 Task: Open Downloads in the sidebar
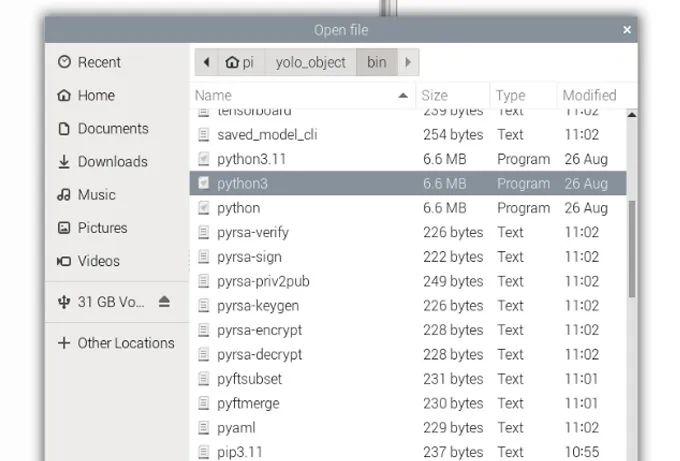pyautogui.click(x=116, y=162)
